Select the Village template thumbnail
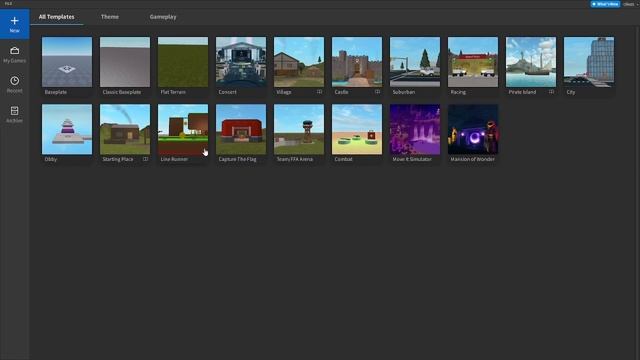The width and height of the screenshot is (640, 360). tap(299, 62)
